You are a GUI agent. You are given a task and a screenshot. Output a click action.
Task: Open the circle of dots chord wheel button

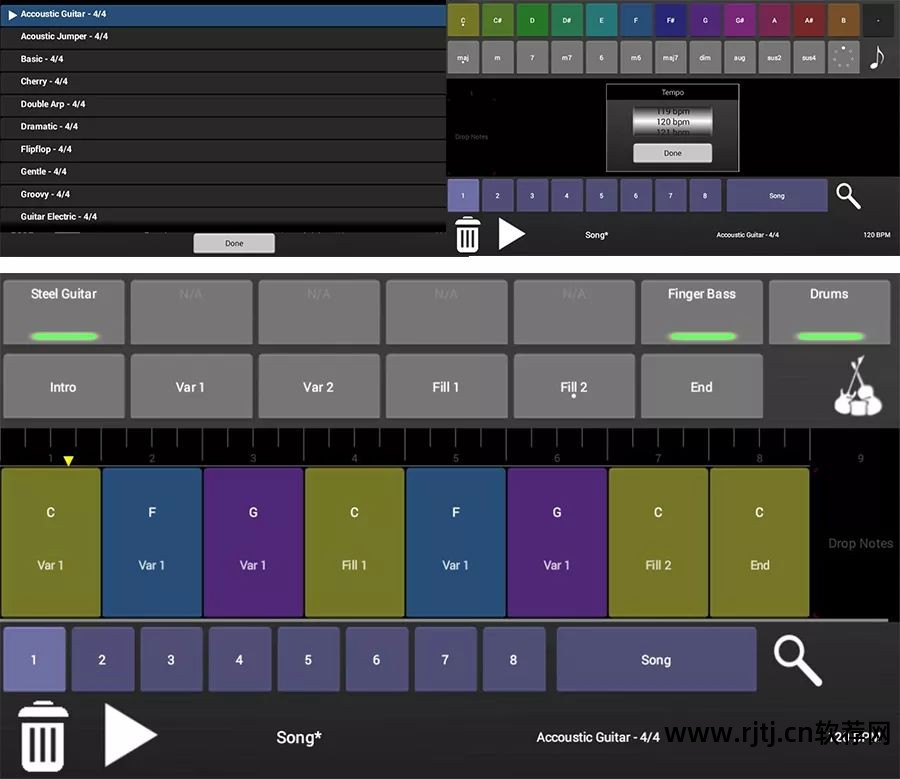[843, 57]
